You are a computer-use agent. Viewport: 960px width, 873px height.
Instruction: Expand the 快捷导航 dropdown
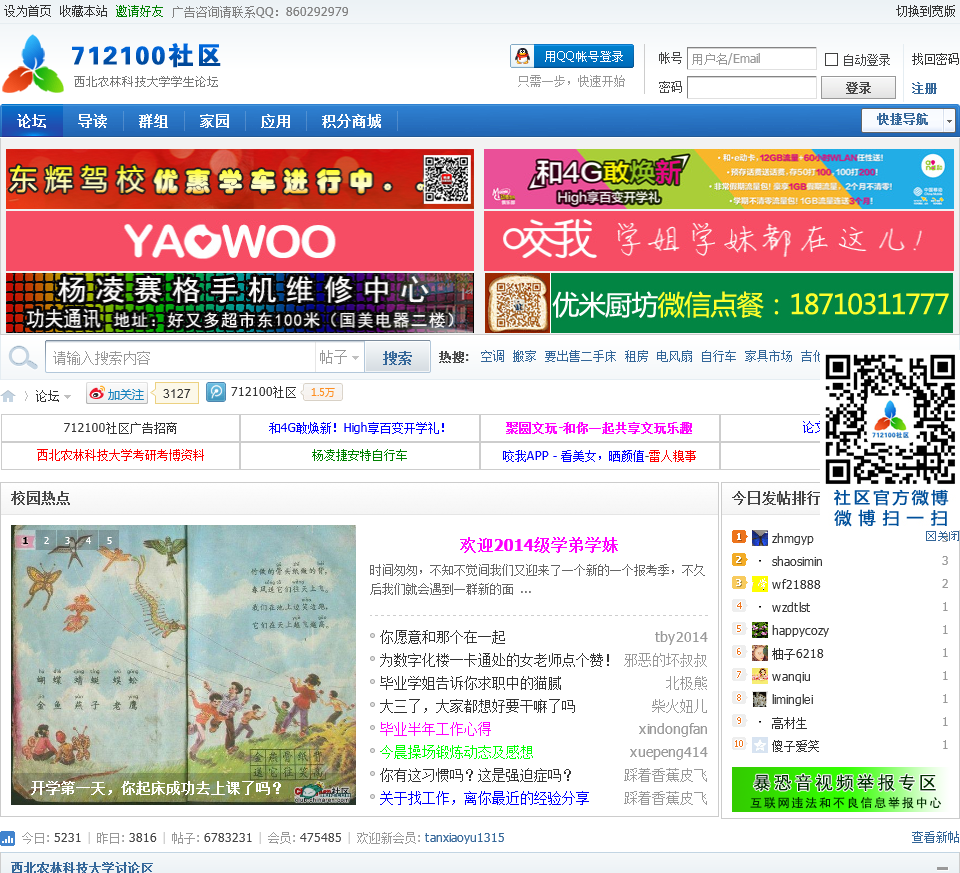pyautogui.click(x=949, y=121)
